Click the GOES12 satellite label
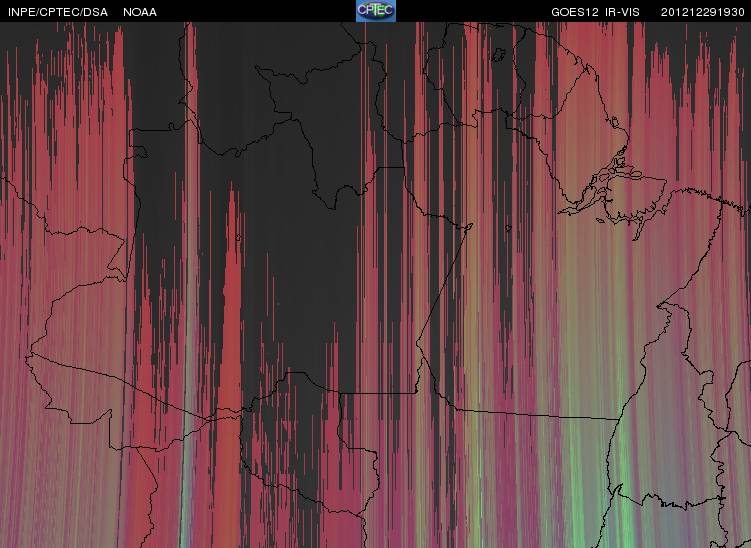Viewport: 751px width, 548px height. point(575,12)
